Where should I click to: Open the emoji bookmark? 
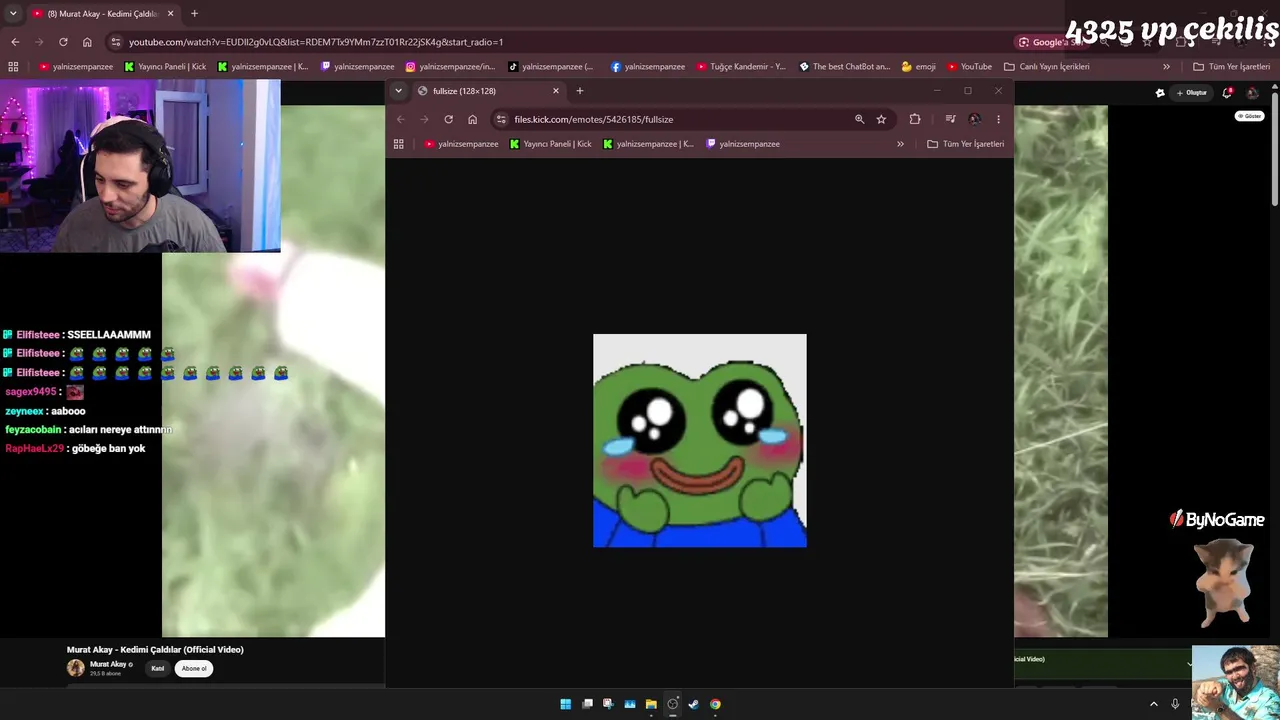(x=919, y=67)
